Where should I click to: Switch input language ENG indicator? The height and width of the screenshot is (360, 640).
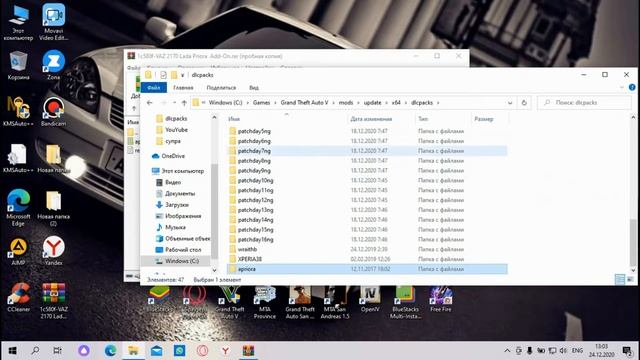pos(577,351)
